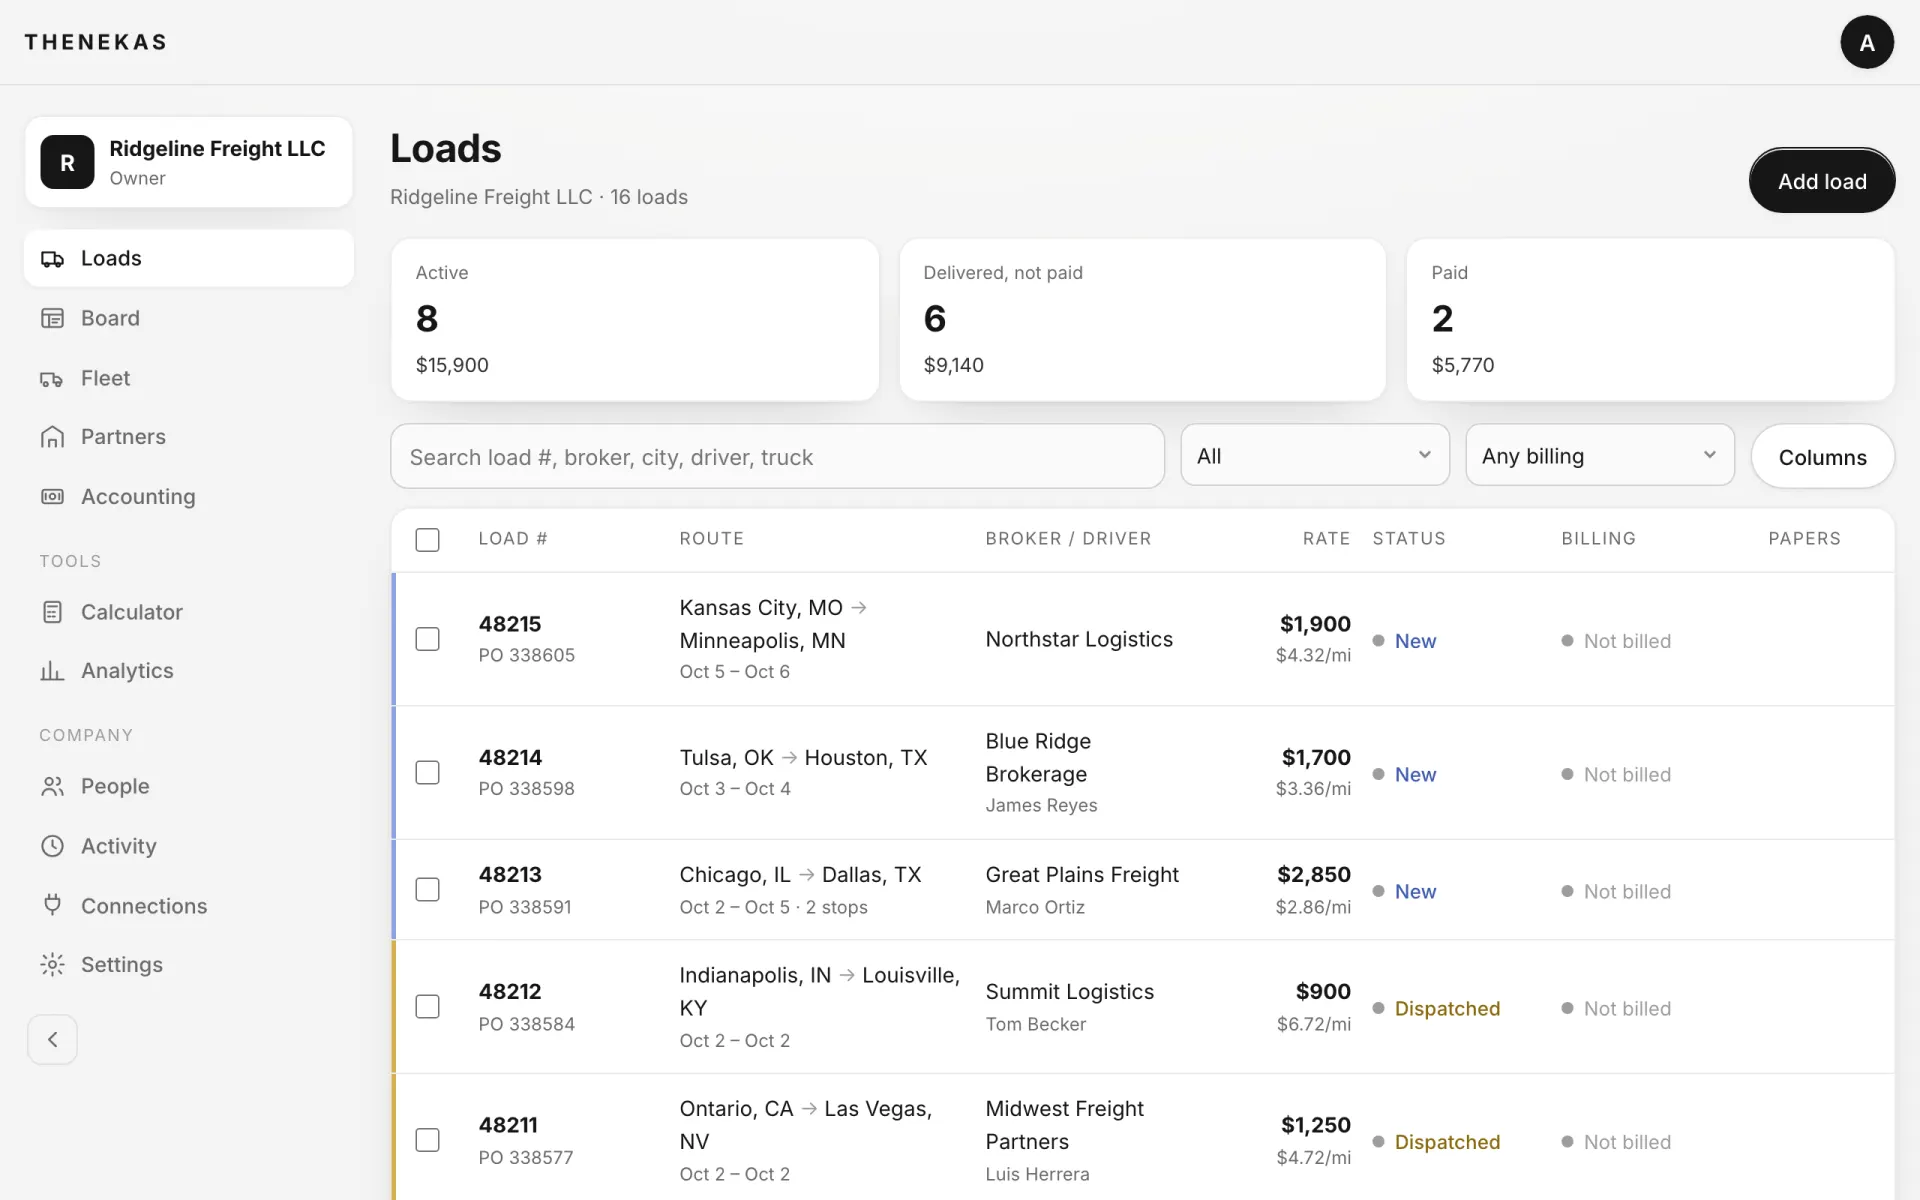The image size is (1920, 1200).
Task: Click the THENEKAS logo text
Action: [96, 42]
